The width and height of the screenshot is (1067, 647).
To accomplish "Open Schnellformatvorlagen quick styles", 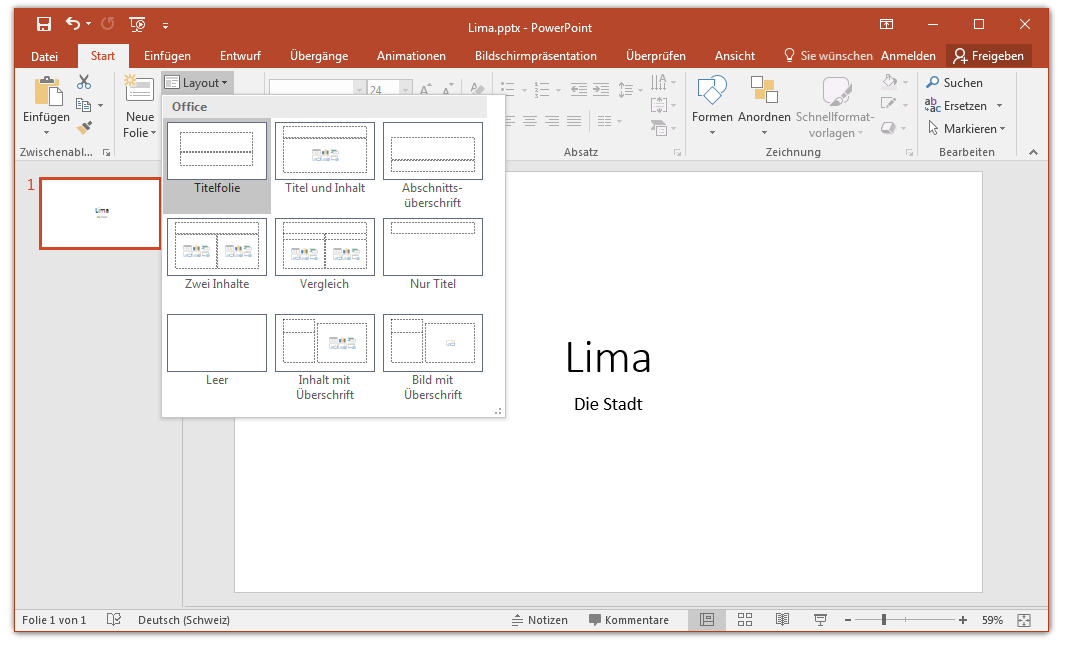I will click(835, 106).
